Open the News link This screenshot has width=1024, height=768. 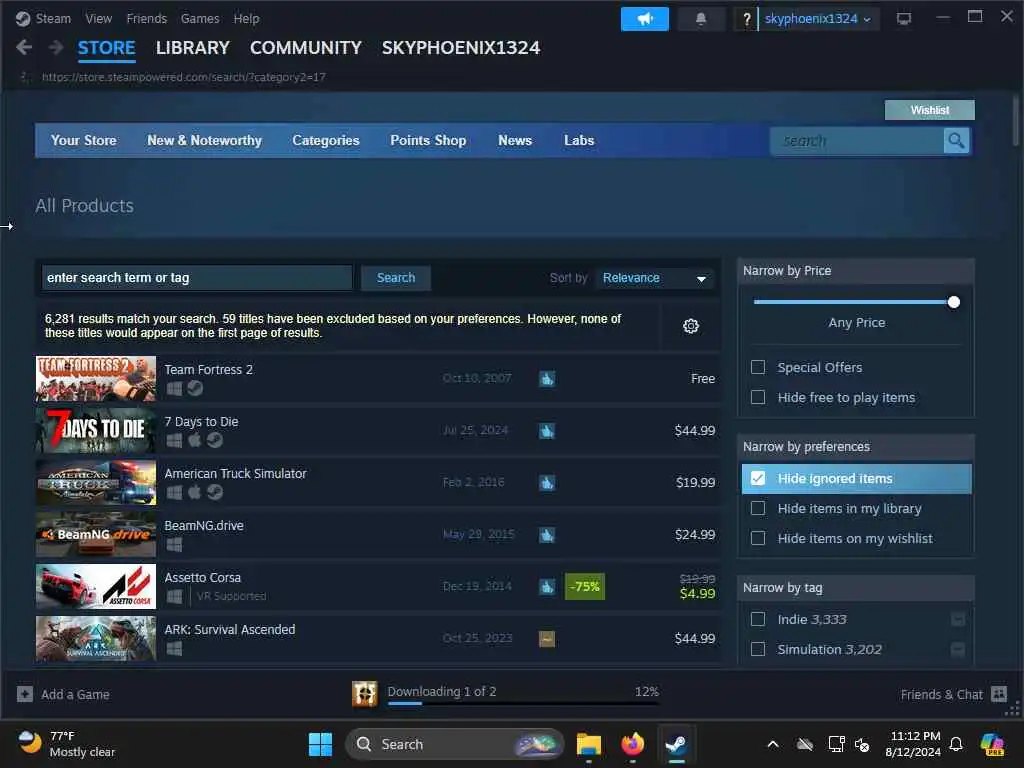(x=515, y=140)
